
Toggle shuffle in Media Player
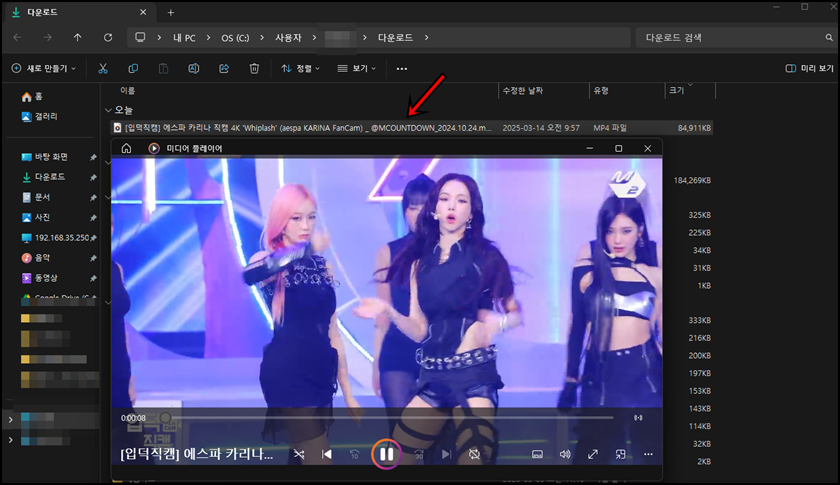299,454
